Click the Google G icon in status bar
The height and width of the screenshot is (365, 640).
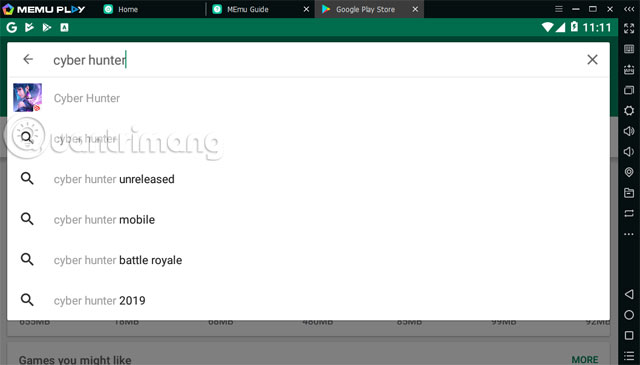pyautogui.click(x=12, y=27)
